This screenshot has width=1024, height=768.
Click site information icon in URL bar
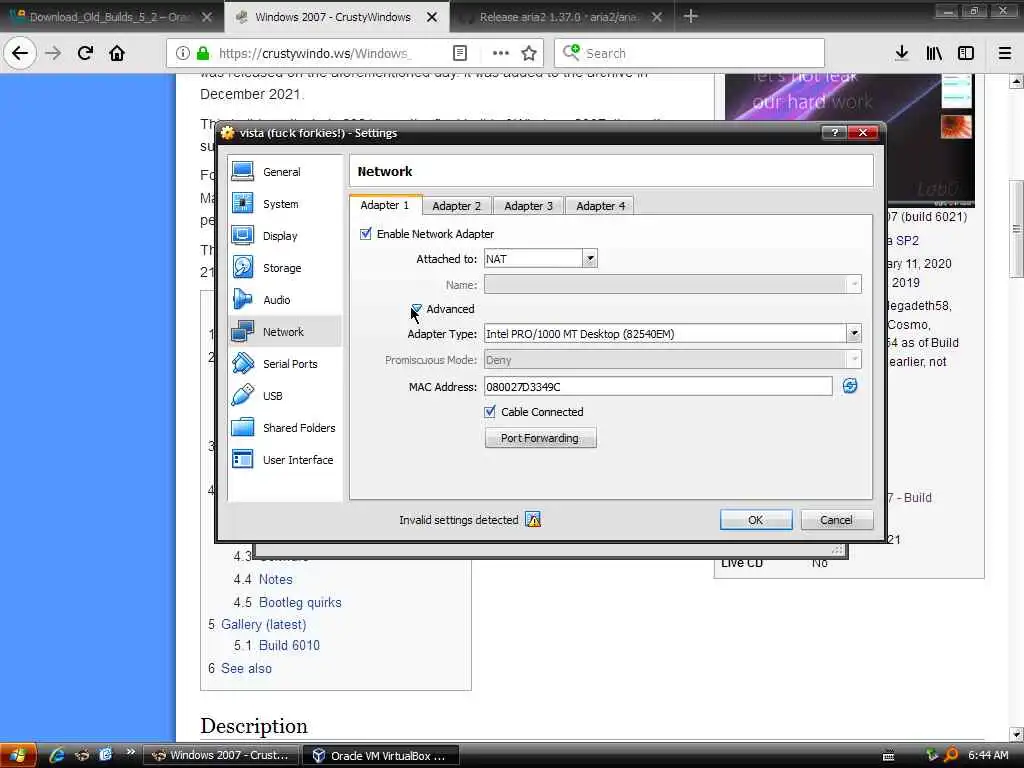[x=183, y=53]
